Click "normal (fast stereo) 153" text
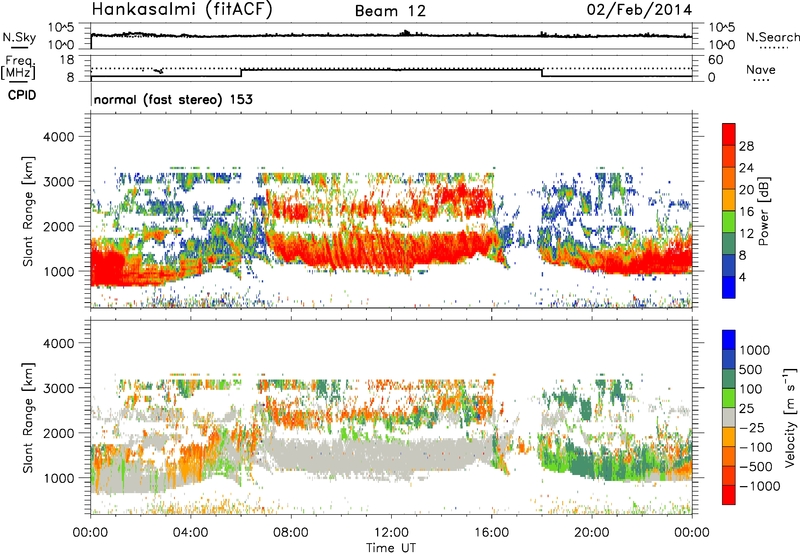800x554 pixels. (x=173, y=100)
